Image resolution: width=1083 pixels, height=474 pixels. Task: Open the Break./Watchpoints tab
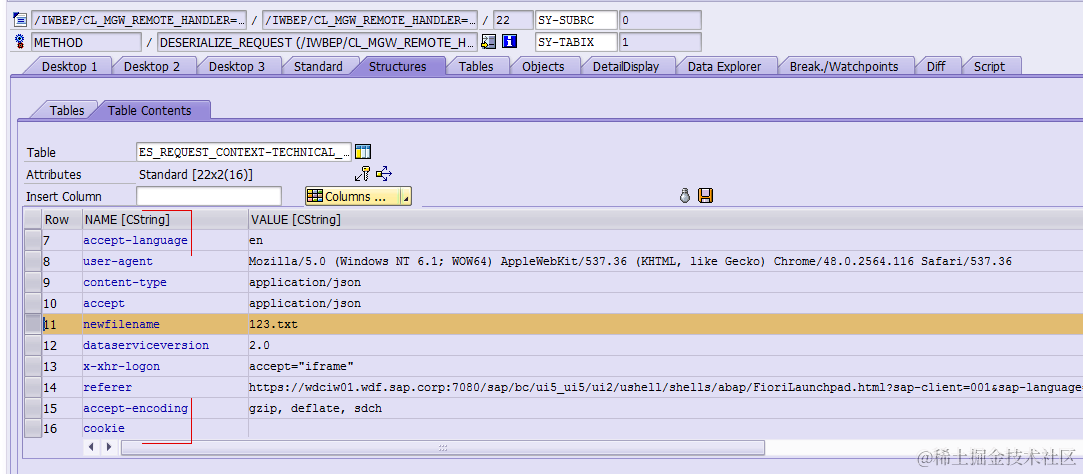pyautogui.click(x=843, y=66)
